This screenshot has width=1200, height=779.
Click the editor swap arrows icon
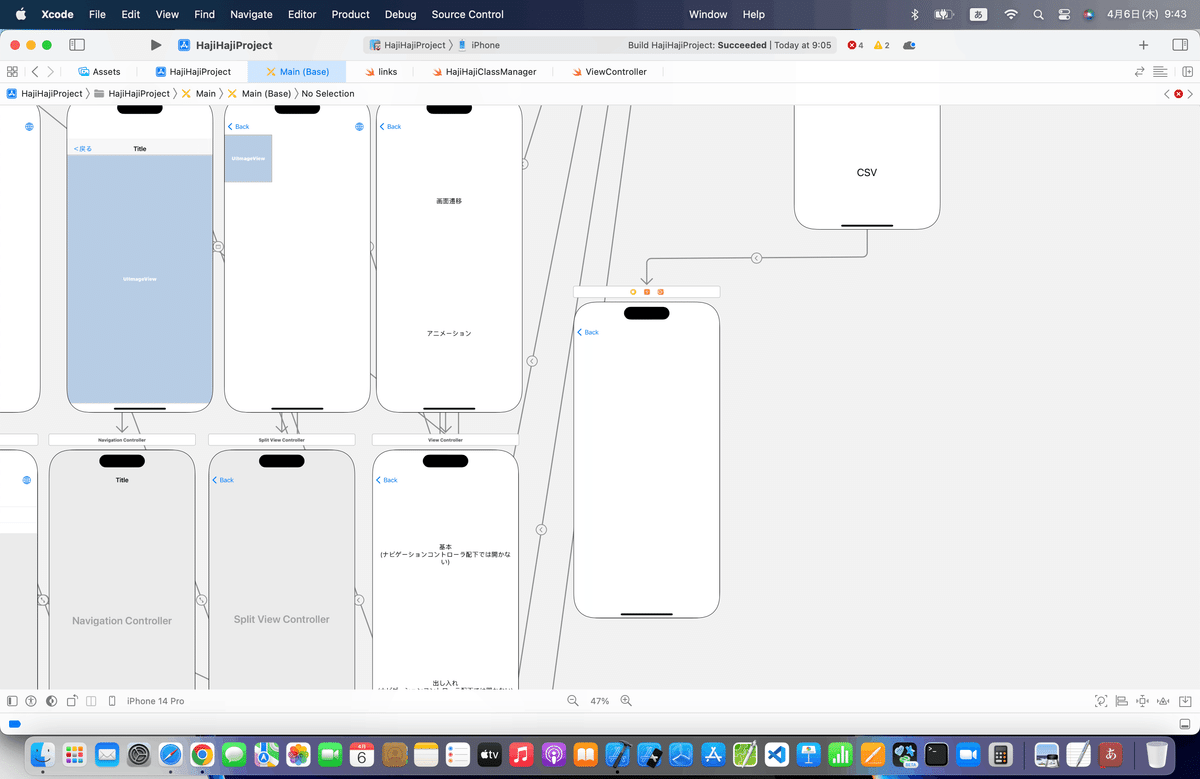point(1139,72)
